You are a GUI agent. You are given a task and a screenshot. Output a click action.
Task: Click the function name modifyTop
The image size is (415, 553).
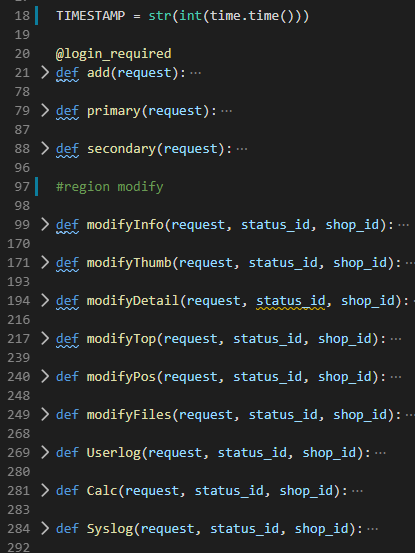point(122,339)
